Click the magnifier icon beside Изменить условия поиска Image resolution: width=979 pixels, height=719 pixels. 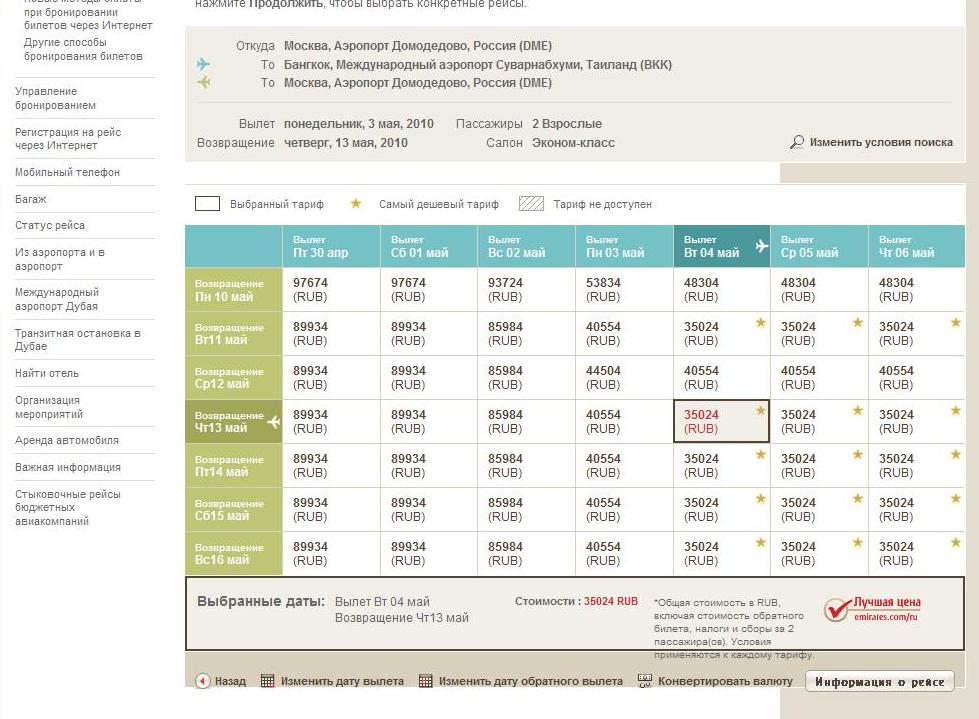[797, 143]
